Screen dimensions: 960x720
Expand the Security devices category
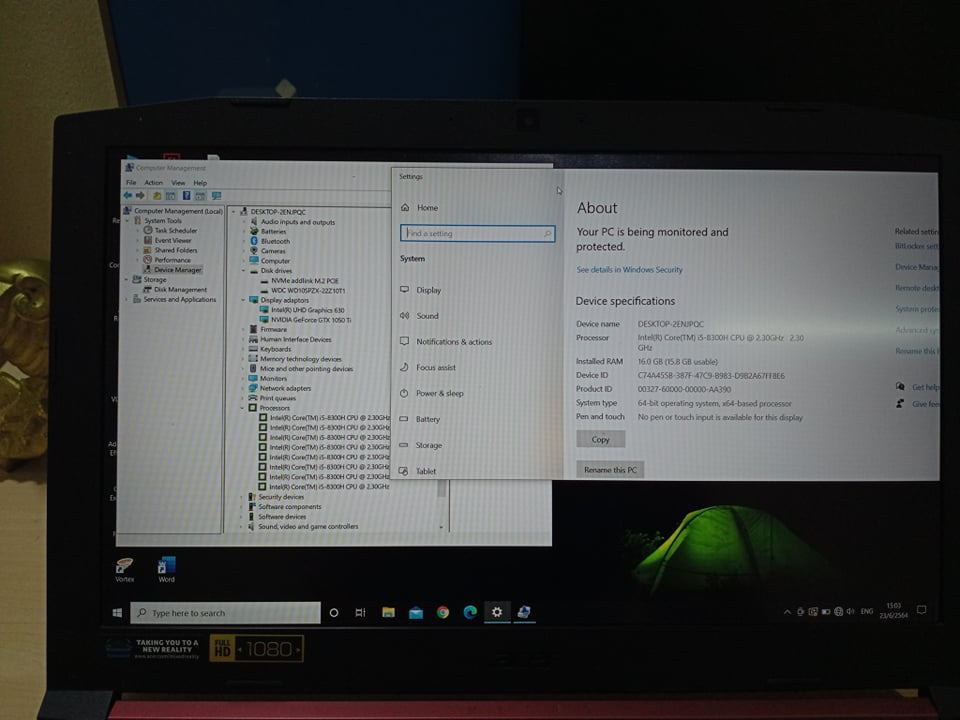coord(241,497)
